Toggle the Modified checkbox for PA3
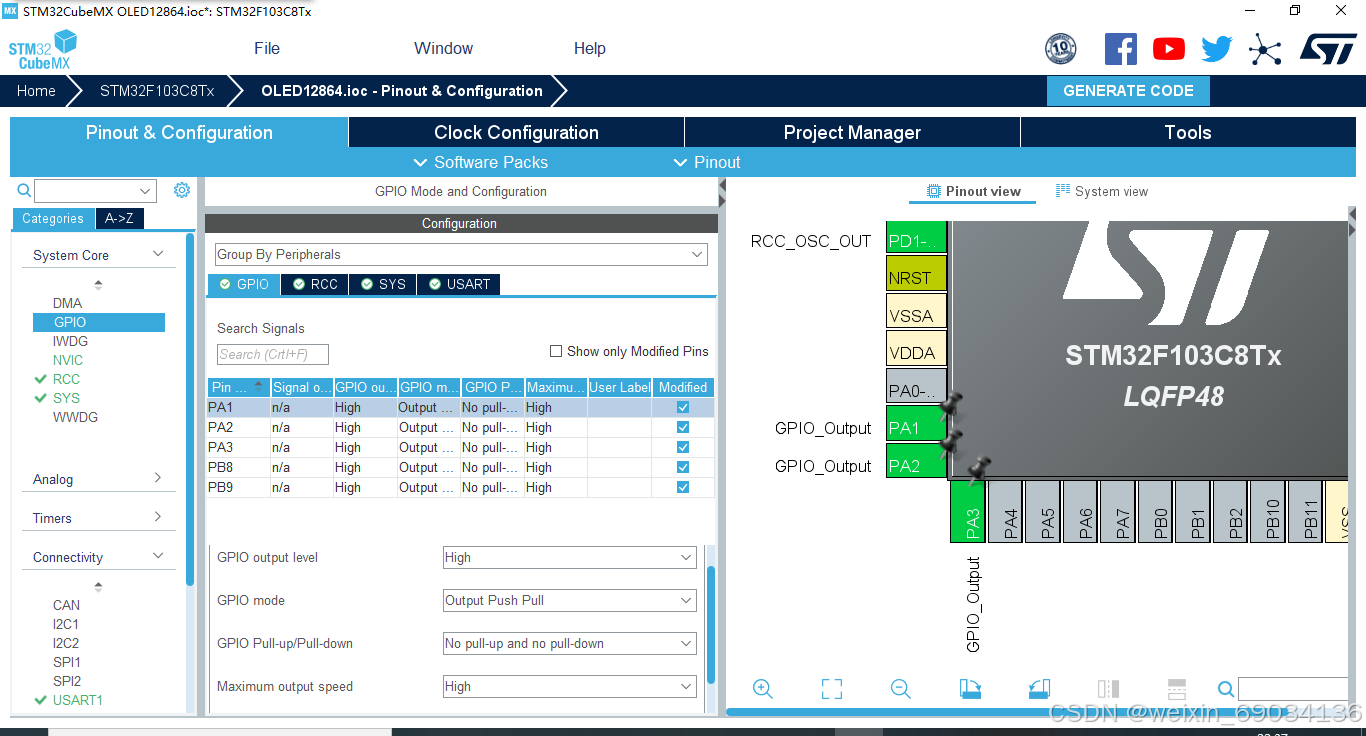This screenshot has height=736, width=1366. click(683, 447)
